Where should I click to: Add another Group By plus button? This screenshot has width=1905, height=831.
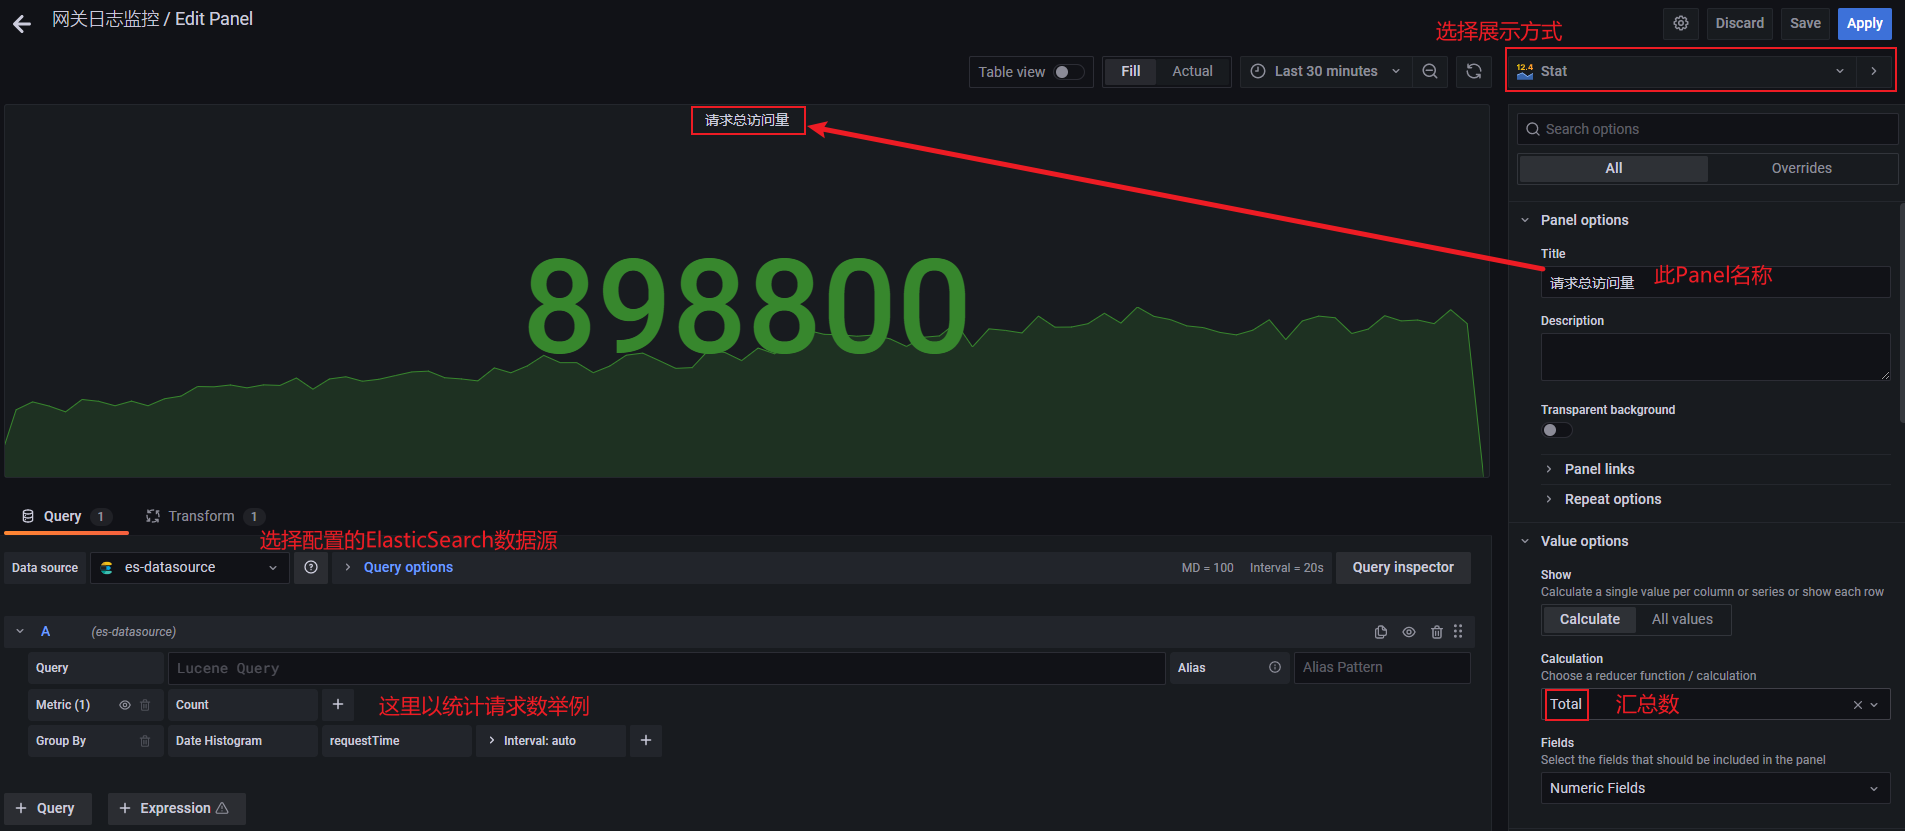(x=646, y=741)
